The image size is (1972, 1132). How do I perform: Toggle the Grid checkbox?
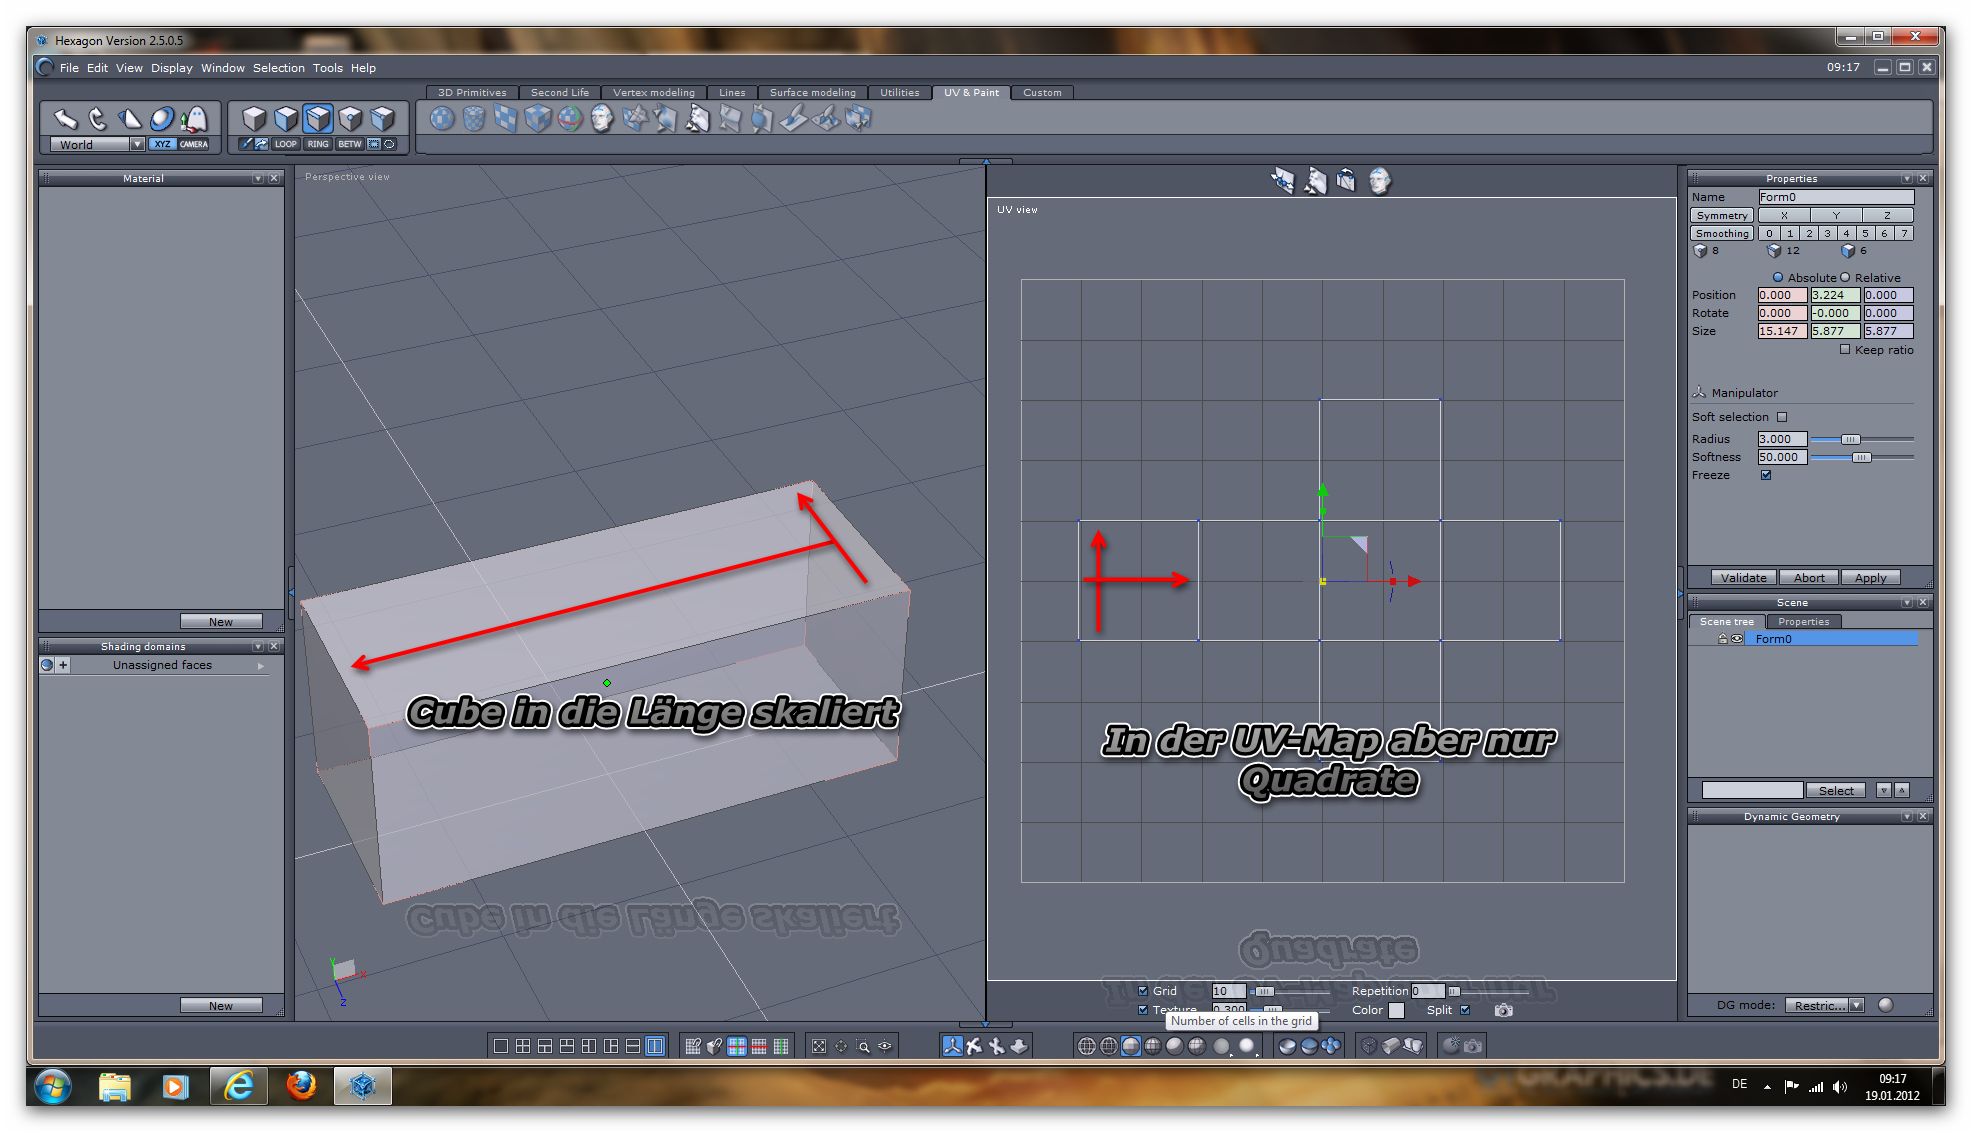(x=1143, y=991)
